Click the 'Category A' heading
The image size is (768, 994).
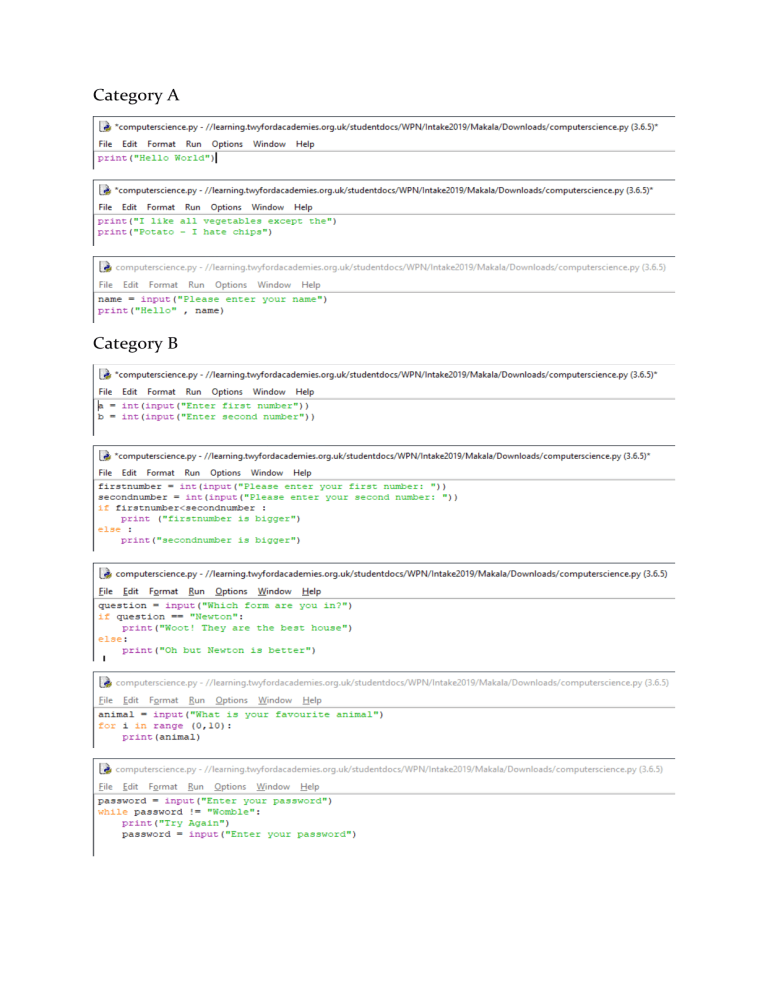[136, 96]
